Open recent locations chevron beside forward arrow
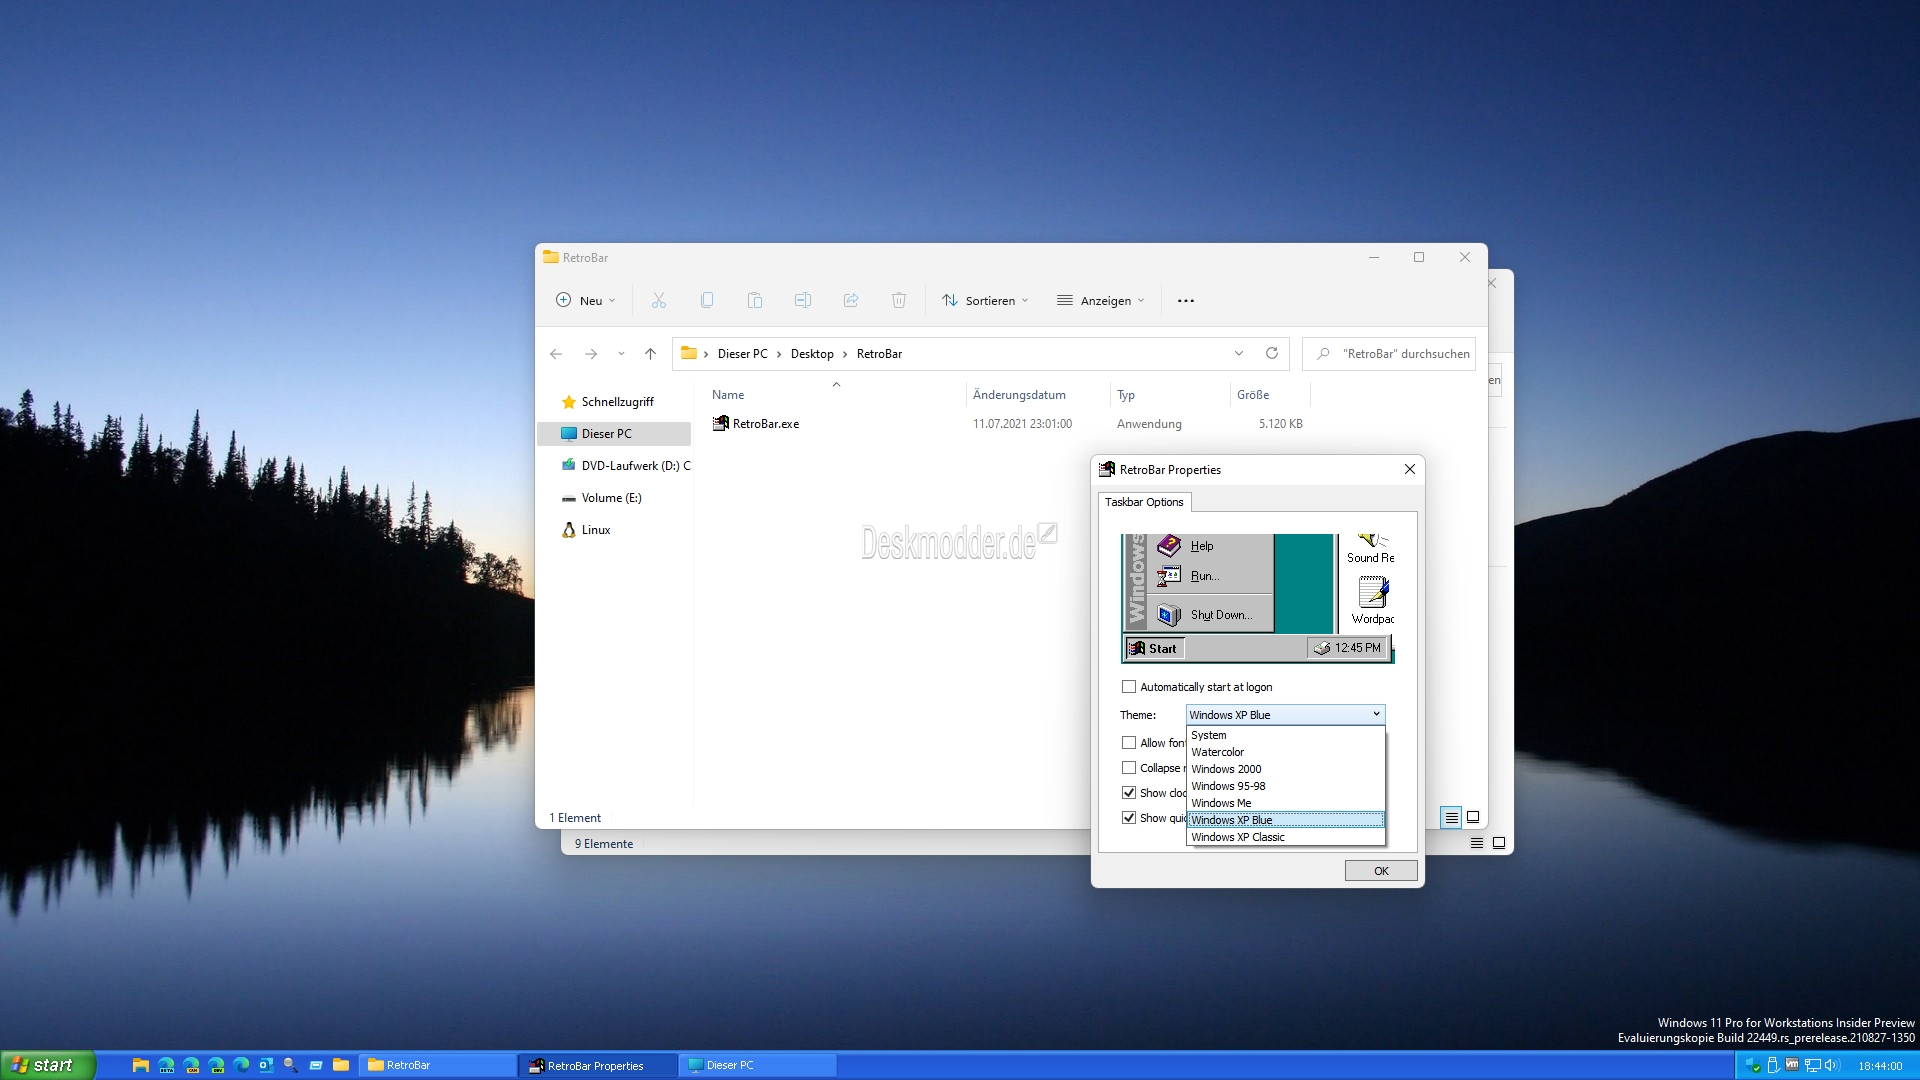 click(621, 354)
